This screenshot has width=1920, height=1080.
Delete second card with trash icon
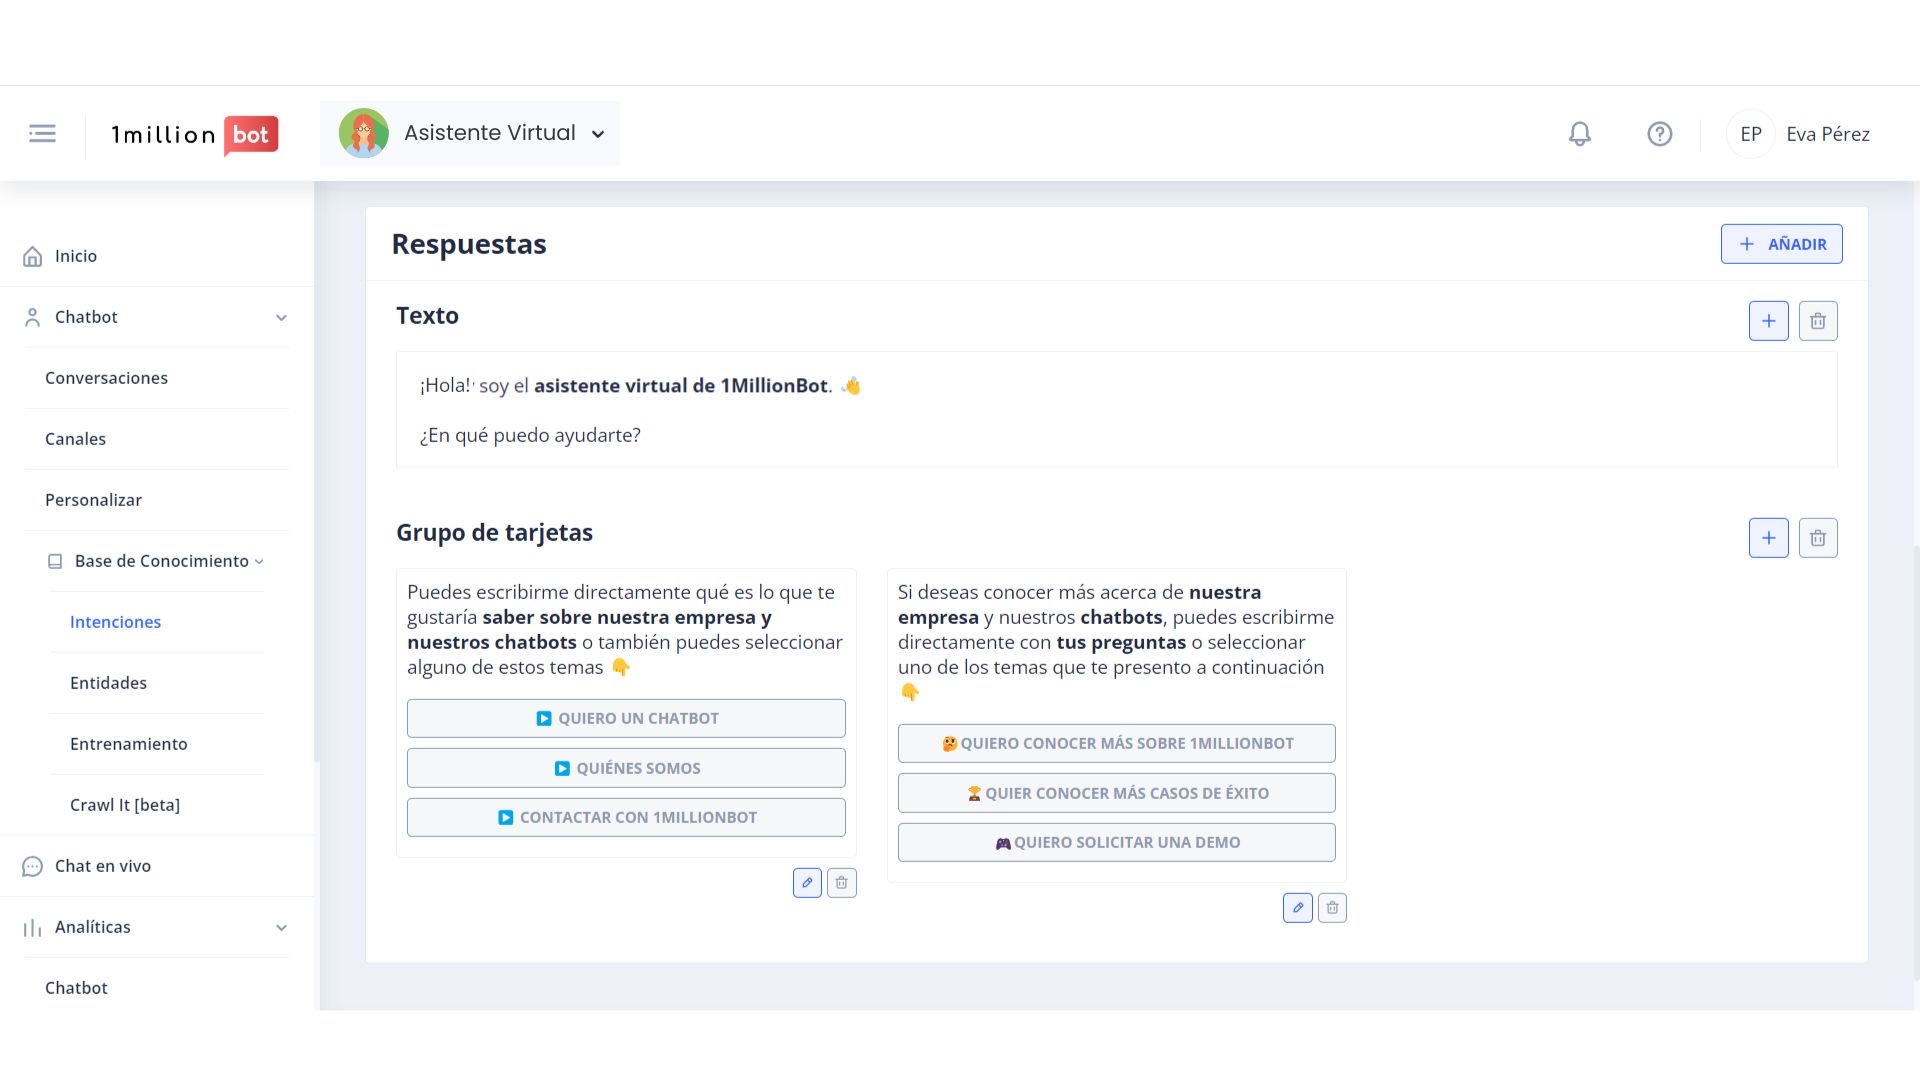1332,908
